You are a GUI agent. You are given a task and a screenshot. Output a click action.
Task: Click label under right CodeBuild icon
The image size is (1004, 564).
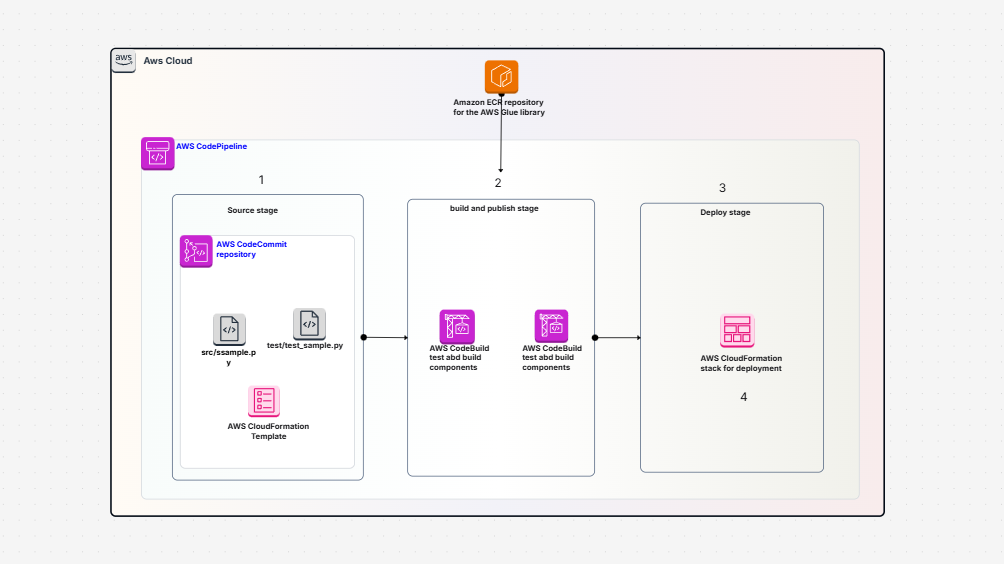click(x=552, y=358)
